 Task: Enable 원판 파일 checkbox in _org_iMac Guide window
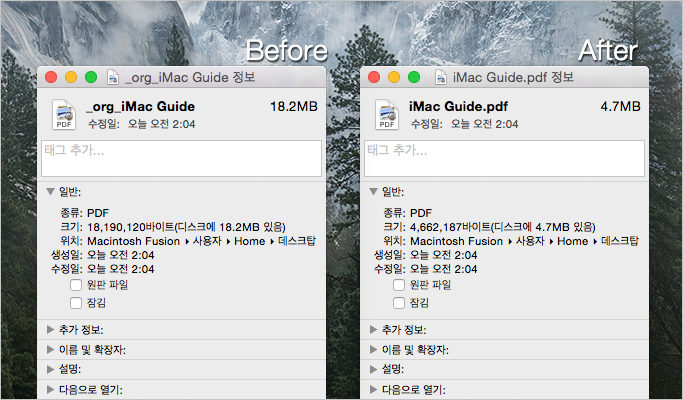[x=76, y=285]
